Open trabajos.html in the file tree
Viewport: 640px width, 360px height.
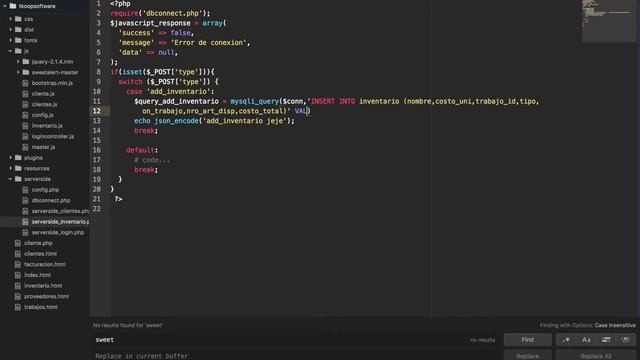[x=41, y=307]
